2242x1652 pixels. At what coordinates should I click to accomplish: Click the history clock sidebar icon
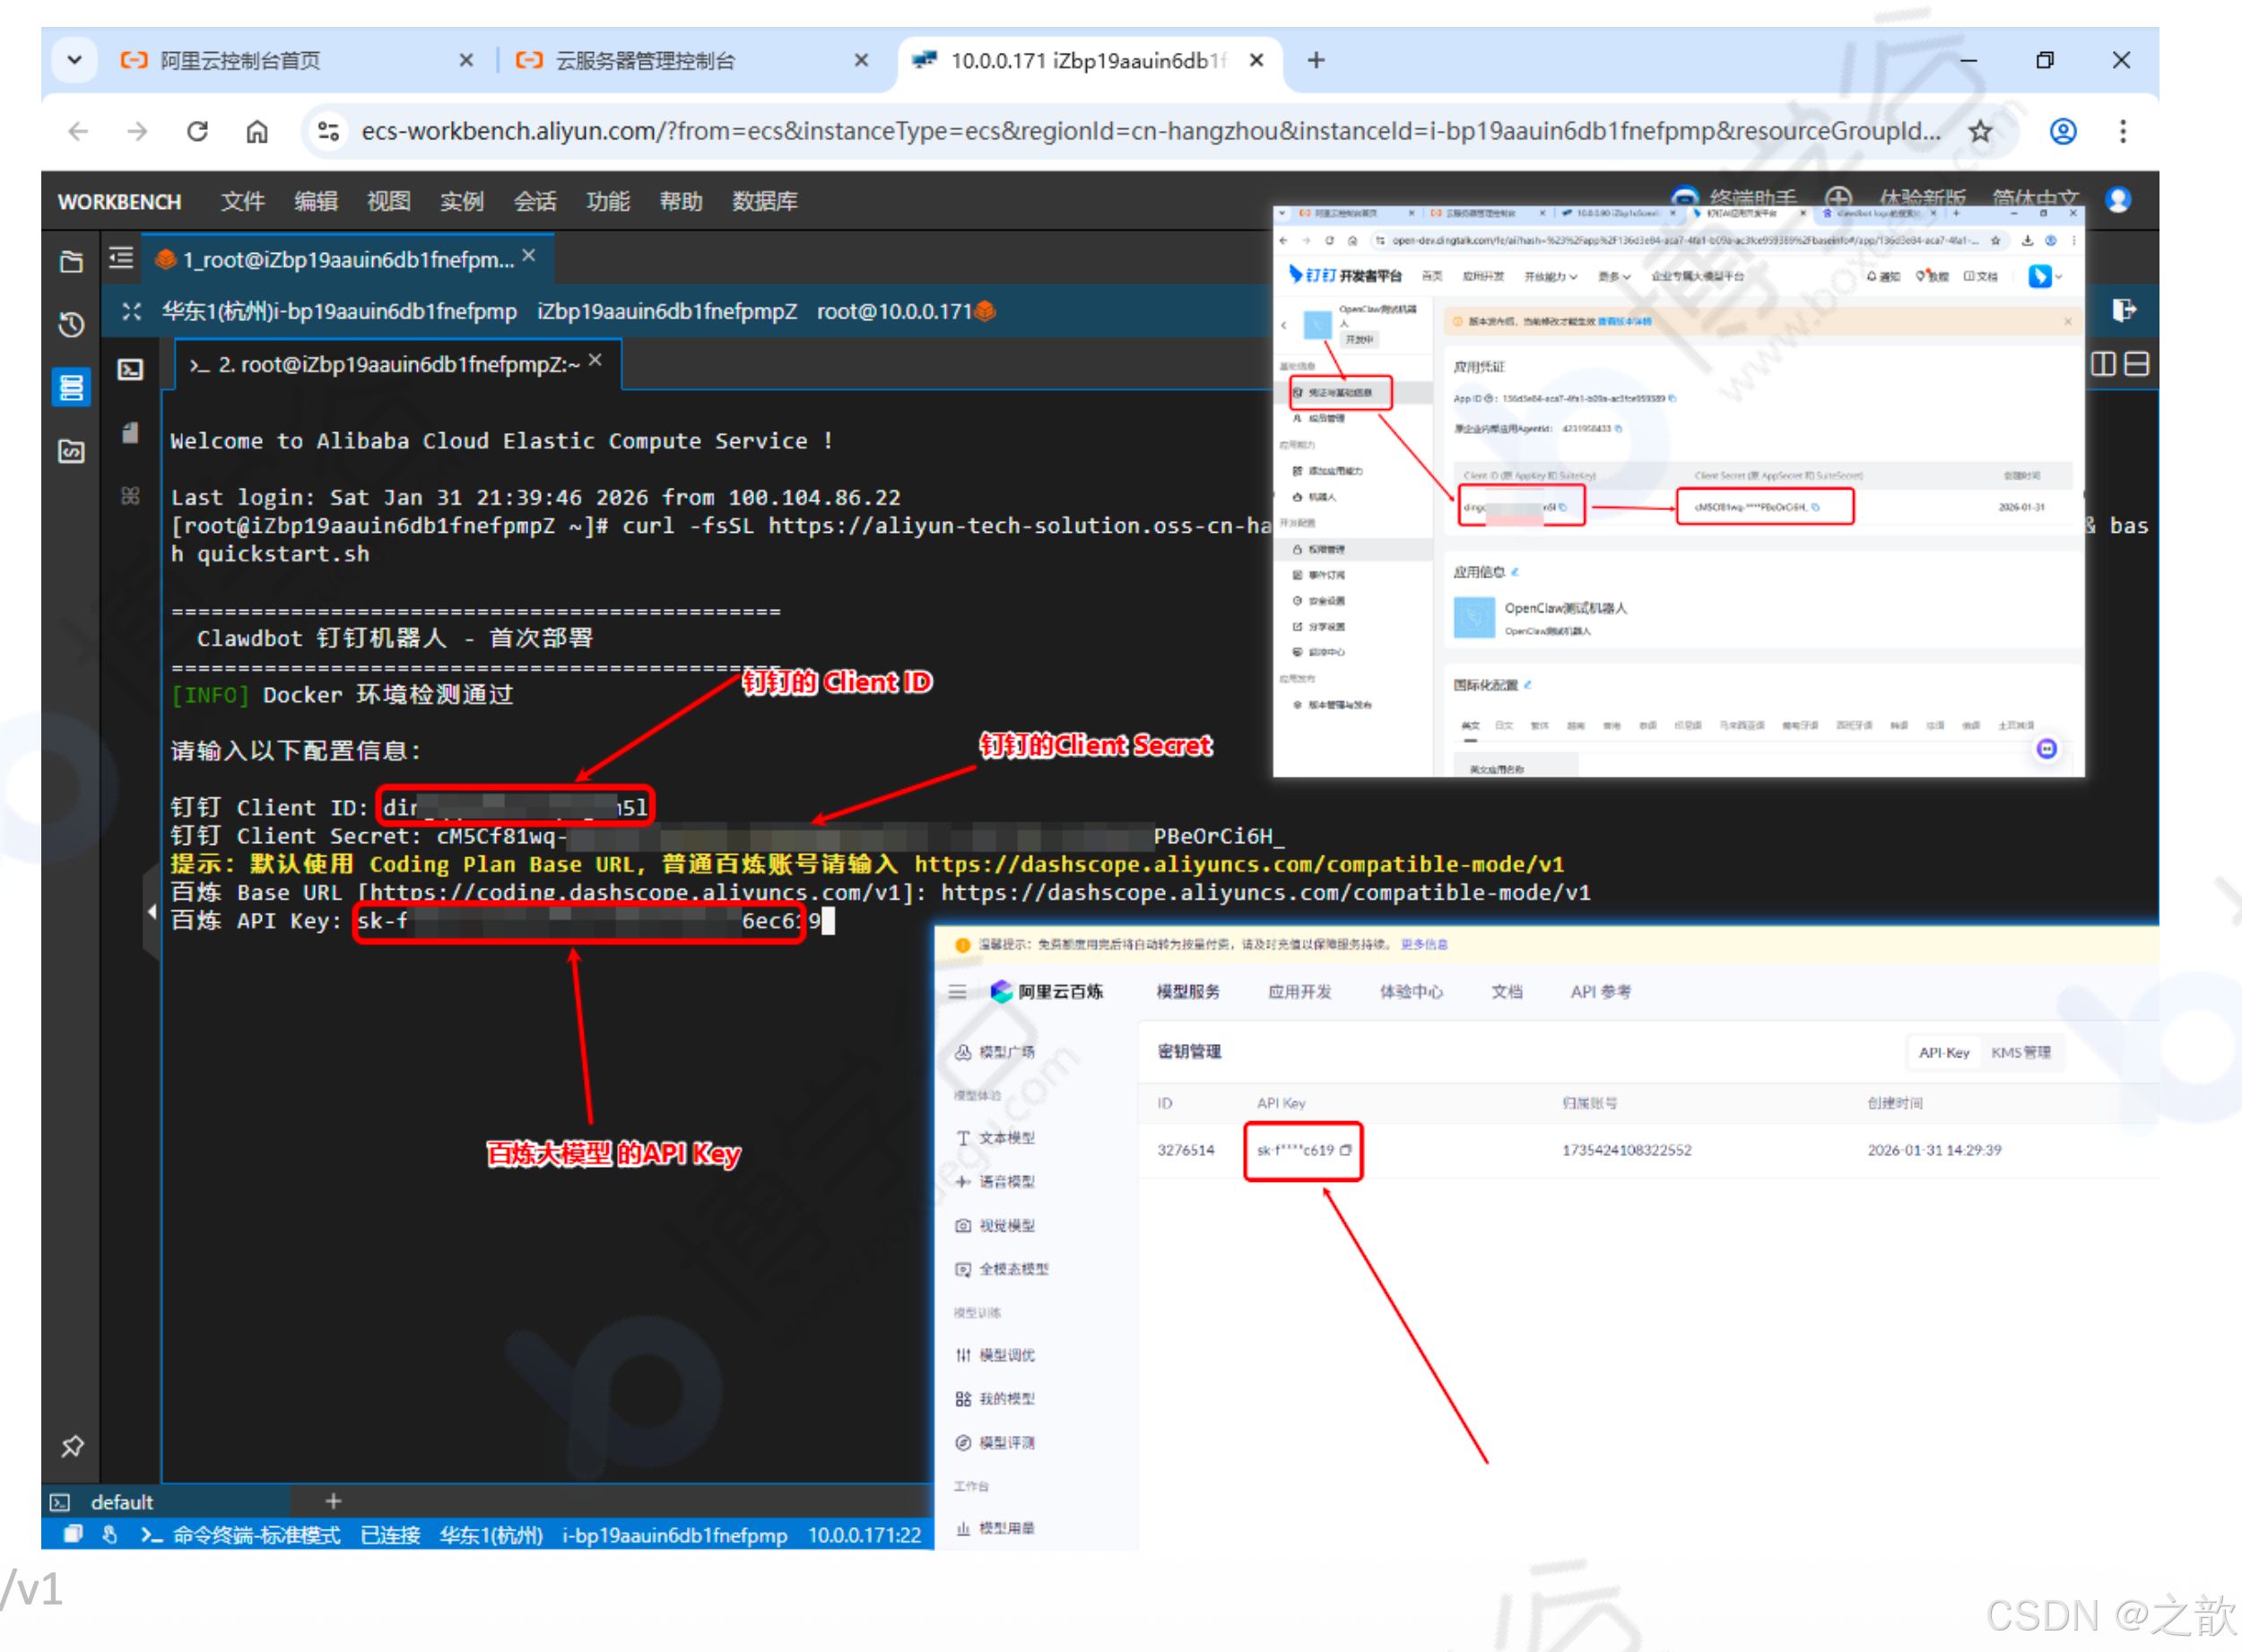pyautogui.click(x=71, y=324)
